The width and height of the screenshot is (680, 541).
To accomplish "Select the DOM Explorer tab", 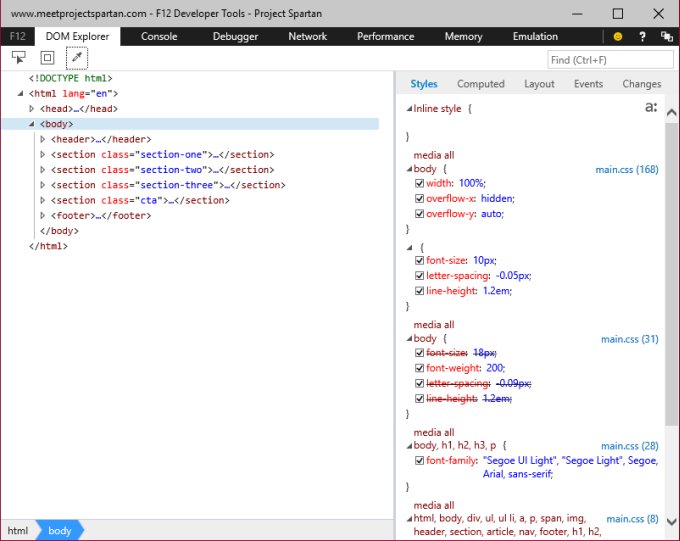I will (77, 36).
